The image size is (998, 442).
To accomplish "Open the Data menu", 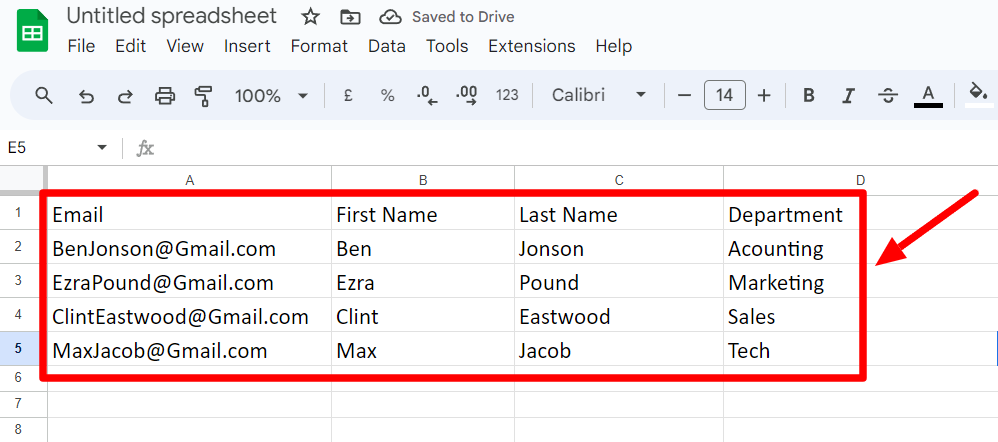I will coord(386,46).
